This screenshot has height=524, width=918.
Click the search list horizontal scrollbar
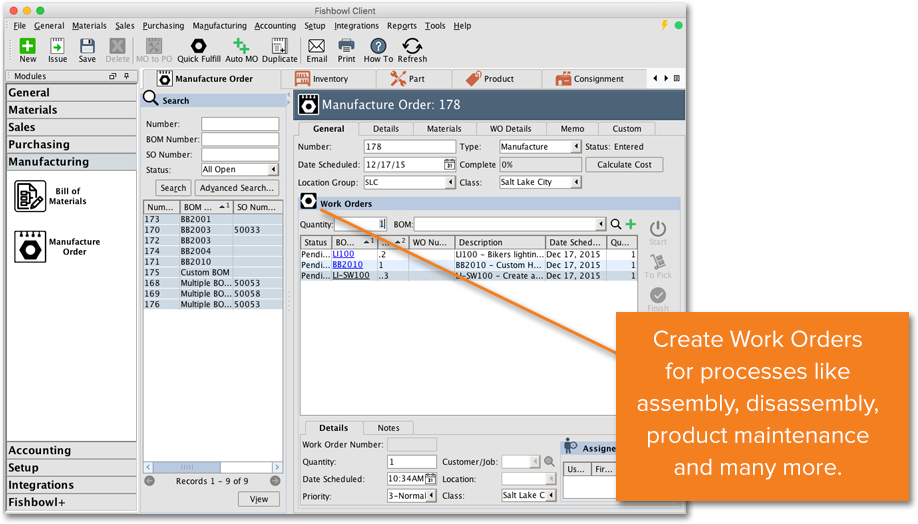click(213, 467)
